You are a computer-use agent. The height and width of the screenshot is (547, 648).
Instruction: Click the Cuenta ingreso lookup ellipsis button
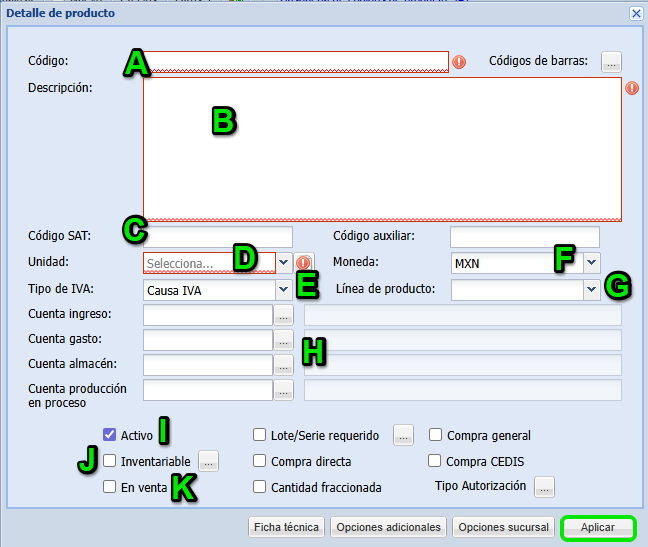point(283,316)
